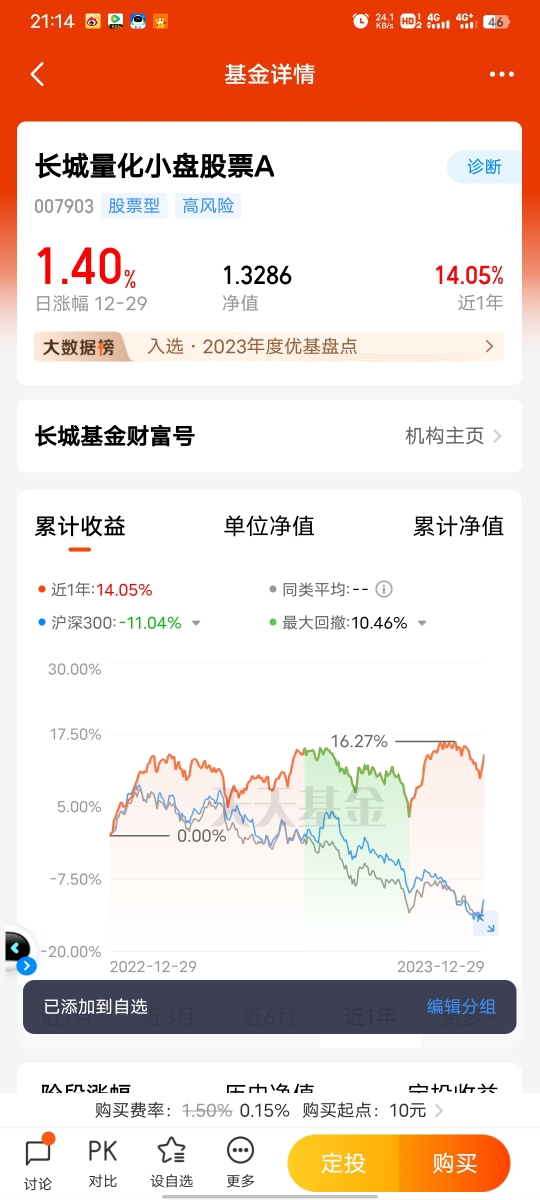
Task: Open the 编辑分组 link in toast
Action: pos(462,1007)
